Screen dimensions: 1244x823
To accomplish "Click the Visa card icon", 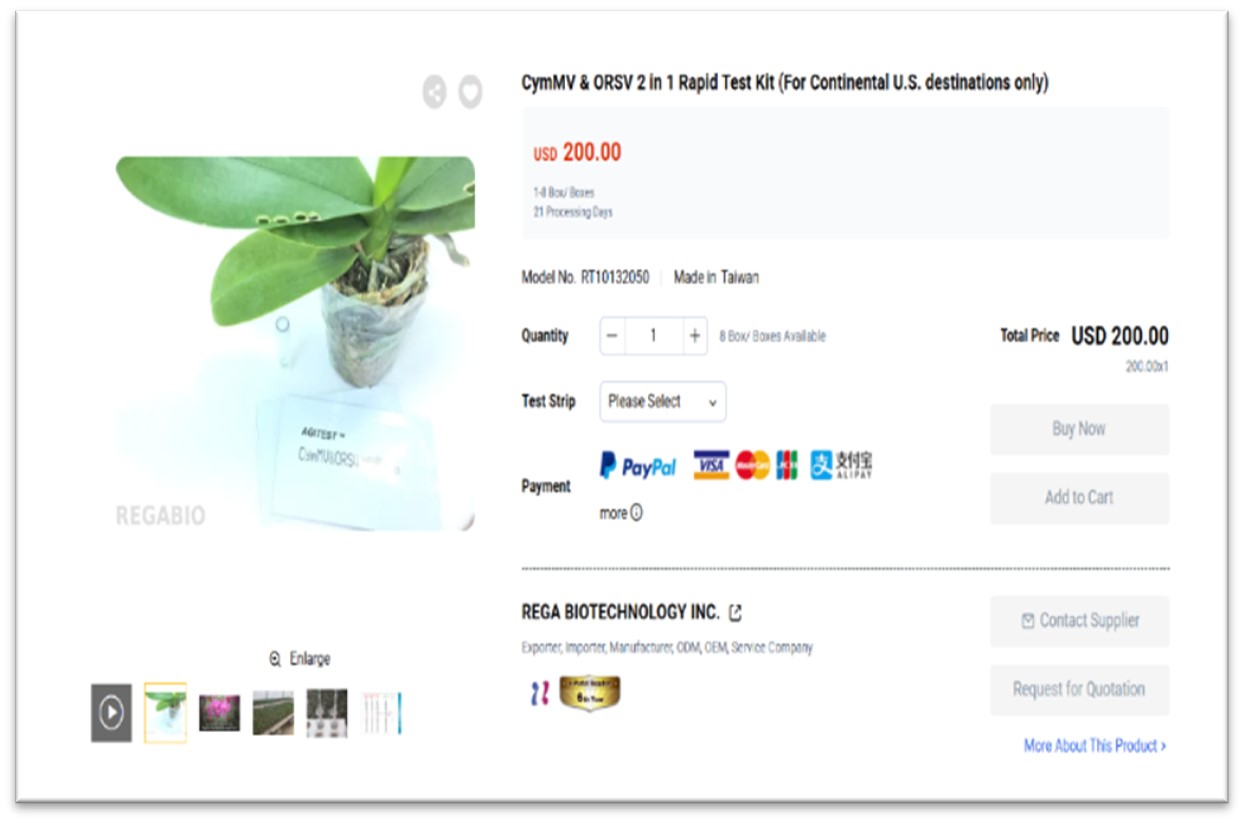I will pyautogui.click(x=711, y=465).
